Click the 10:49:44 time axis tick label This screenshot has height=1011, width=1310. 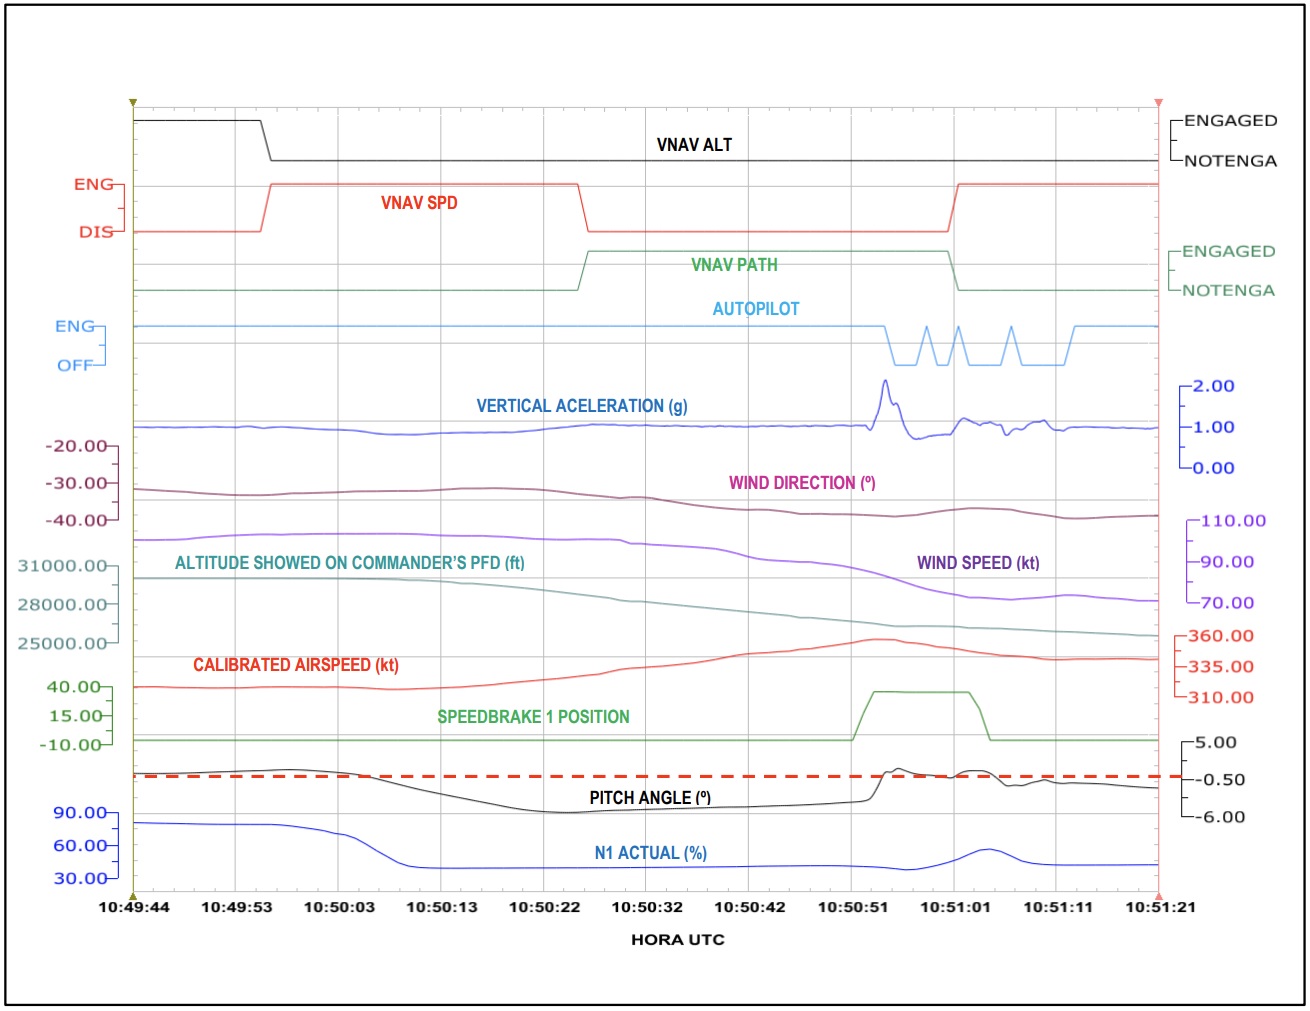coord(134,907)
